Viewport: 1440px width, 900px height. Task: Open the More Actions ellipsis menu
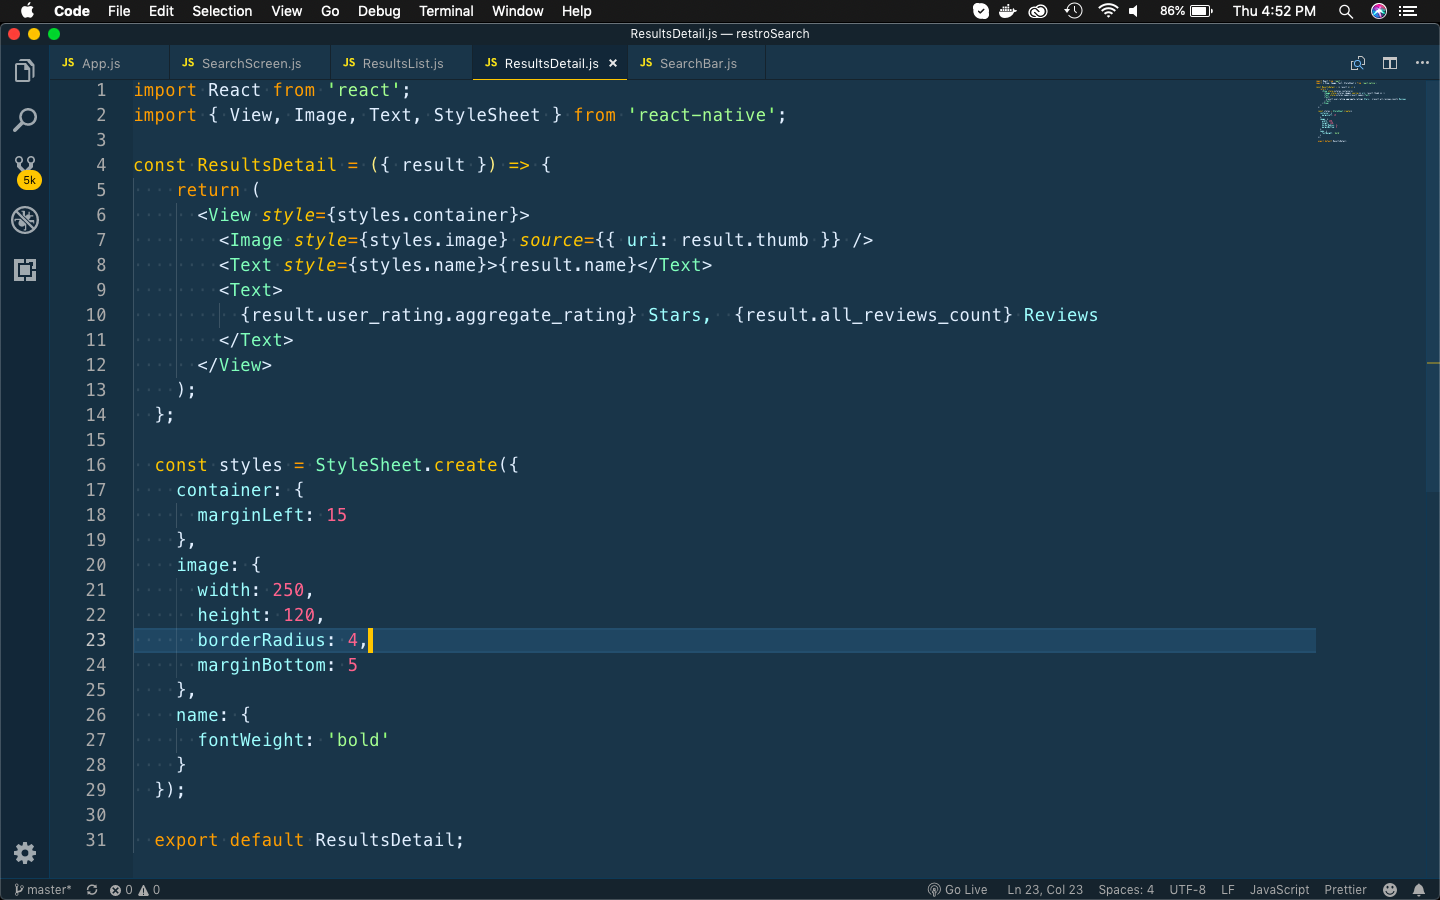pos(1422,63)
